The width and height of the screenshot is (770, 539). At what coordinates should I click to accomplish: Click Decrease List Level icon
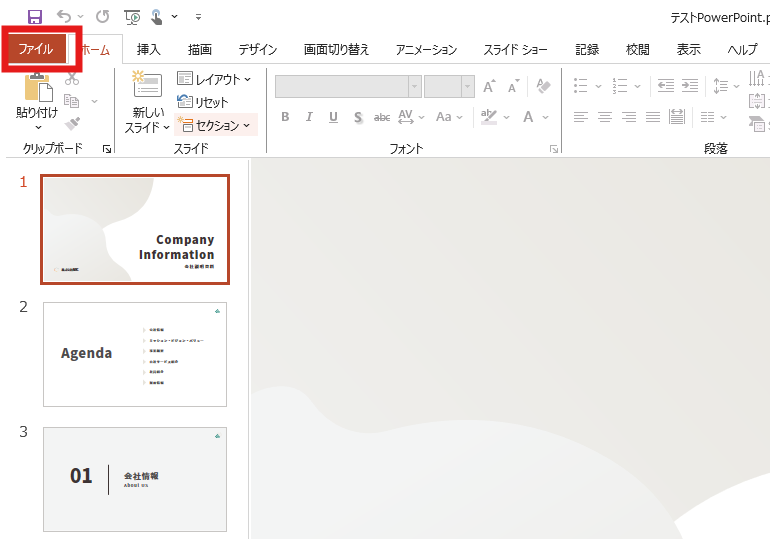(x=666, y=86)
